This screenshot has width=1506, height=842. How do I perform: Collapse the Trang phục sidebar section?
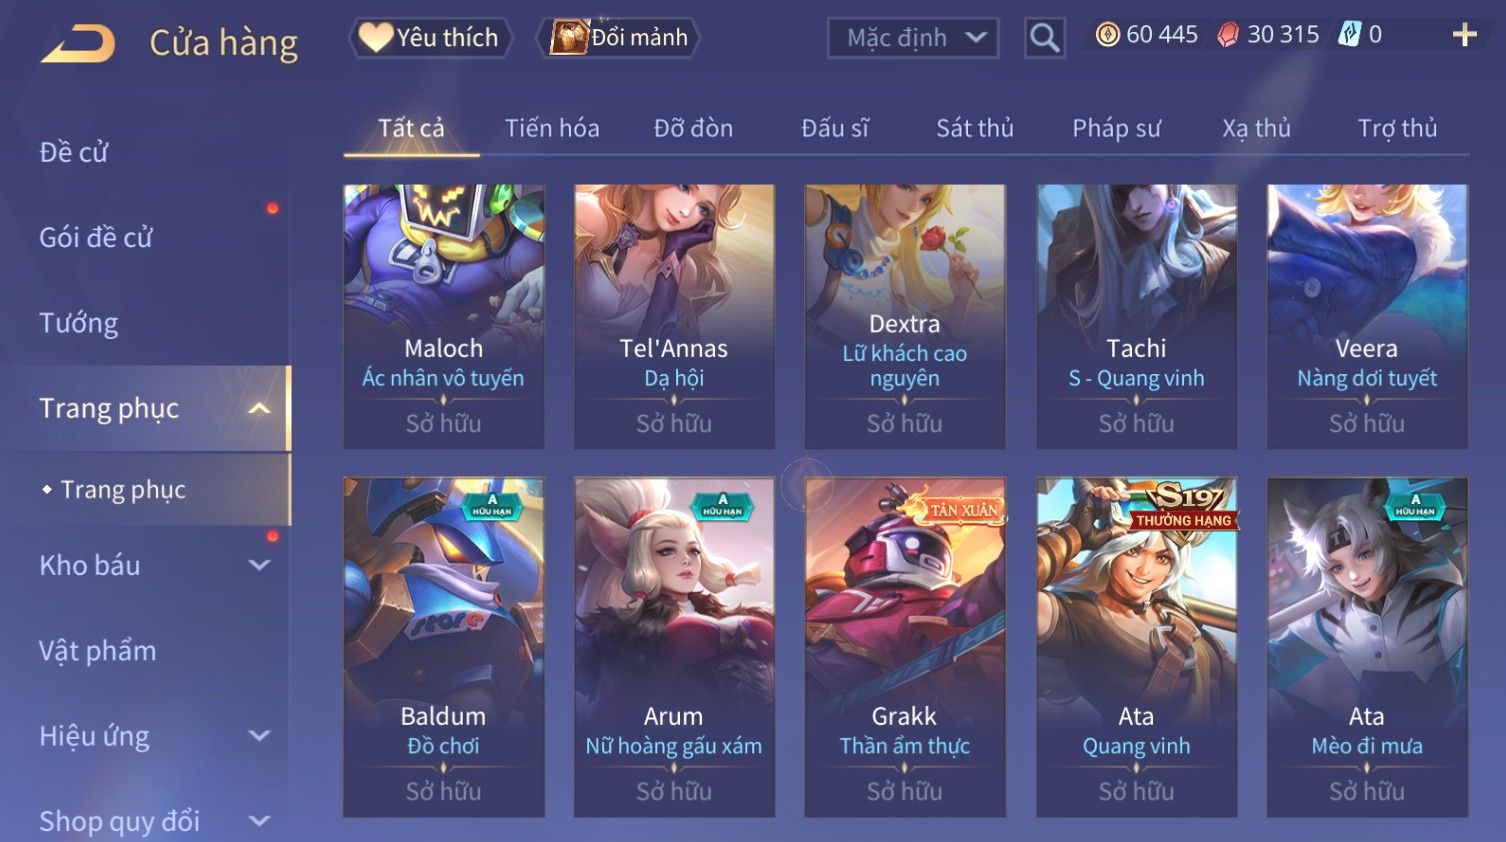[260, 408]
